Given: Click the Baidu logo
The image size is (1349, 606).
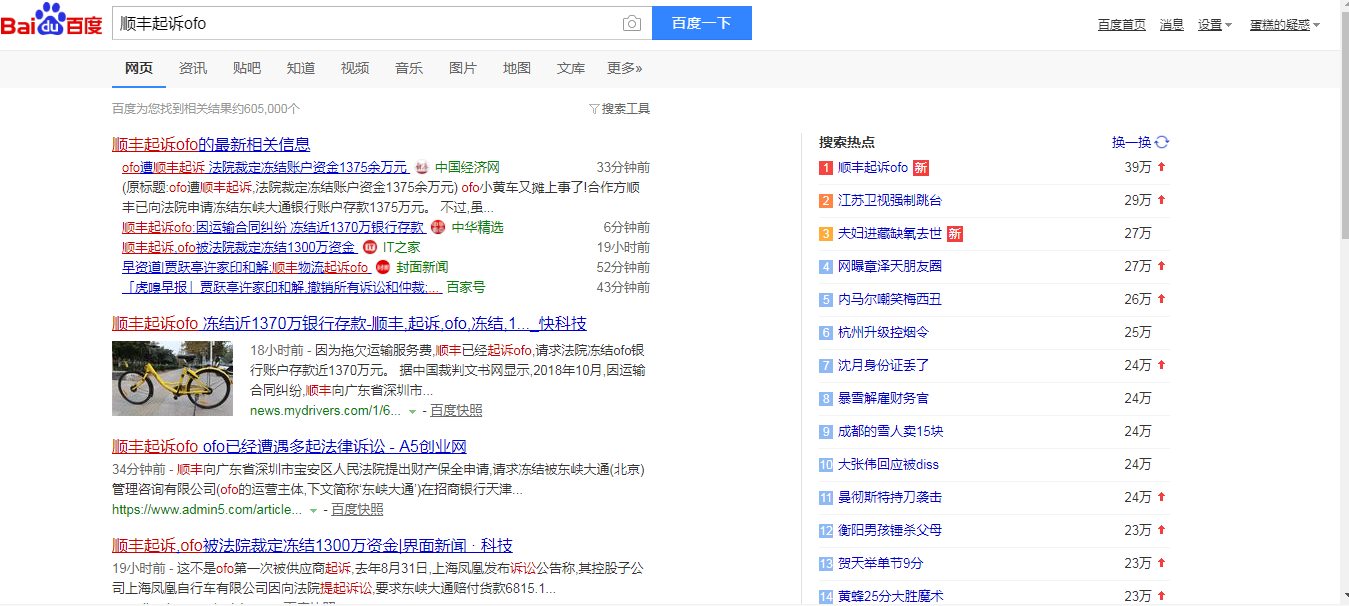Looking at the screenshot, I should pyautogui.click(x=51, y=21).
